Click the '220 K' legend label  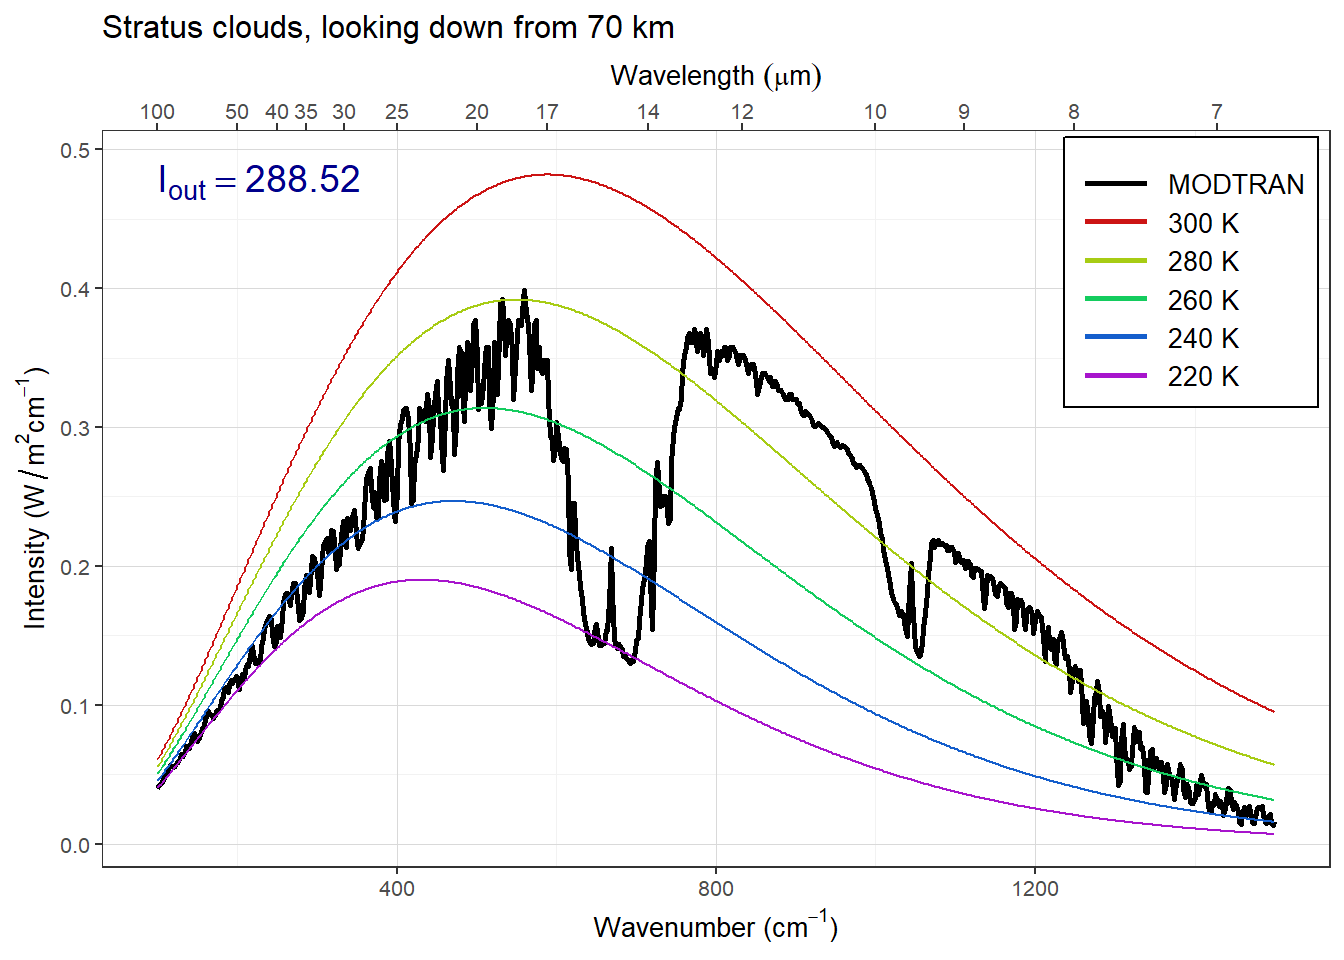pyautogui.click(x=1203, y=377)
